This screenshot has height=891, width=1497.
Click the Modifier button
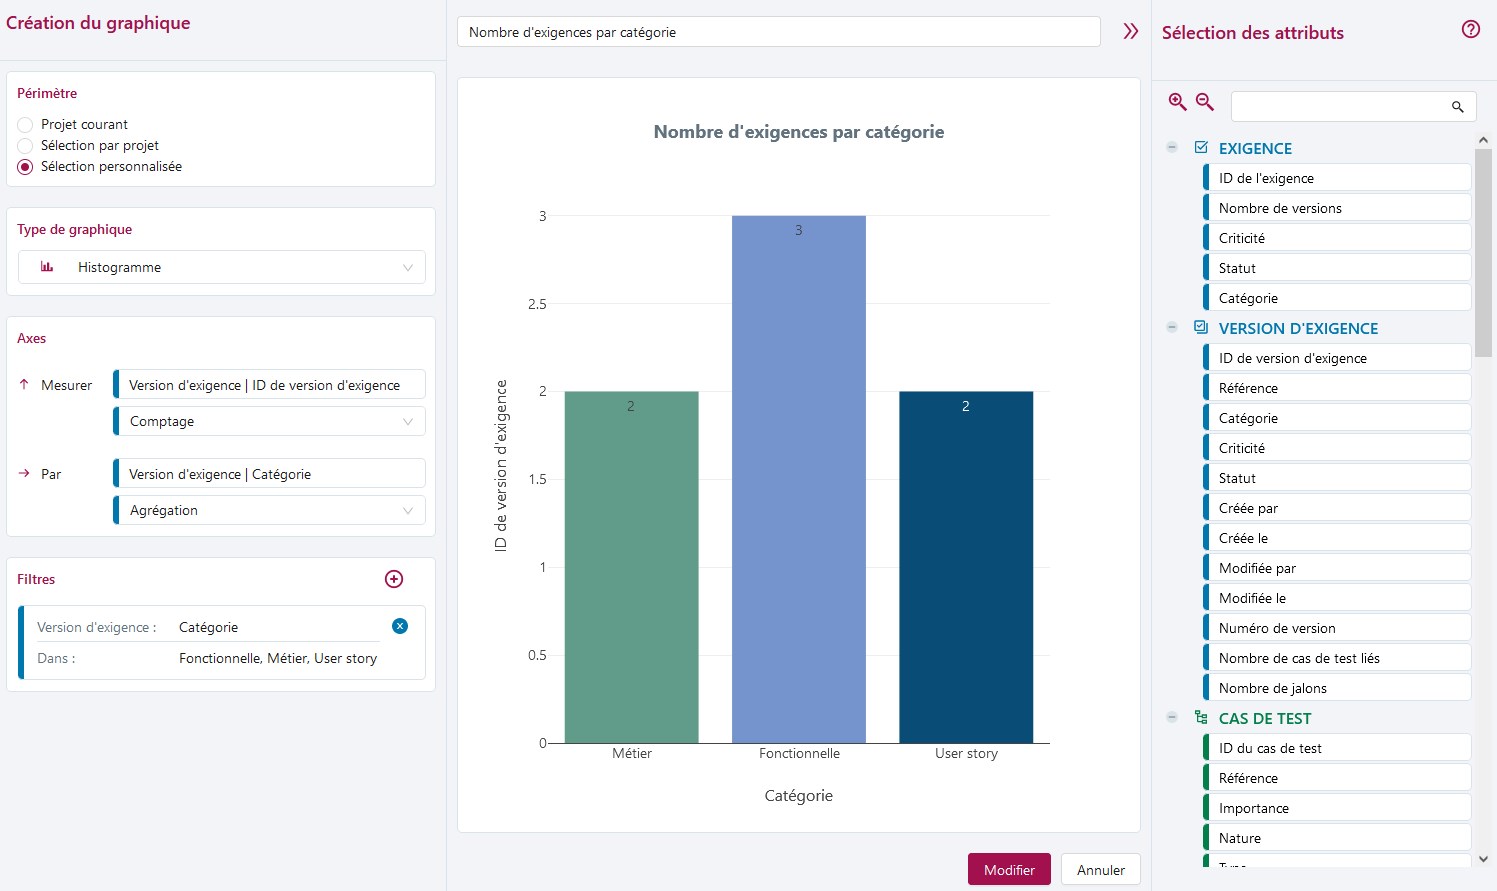click(x=1008, y=870)
